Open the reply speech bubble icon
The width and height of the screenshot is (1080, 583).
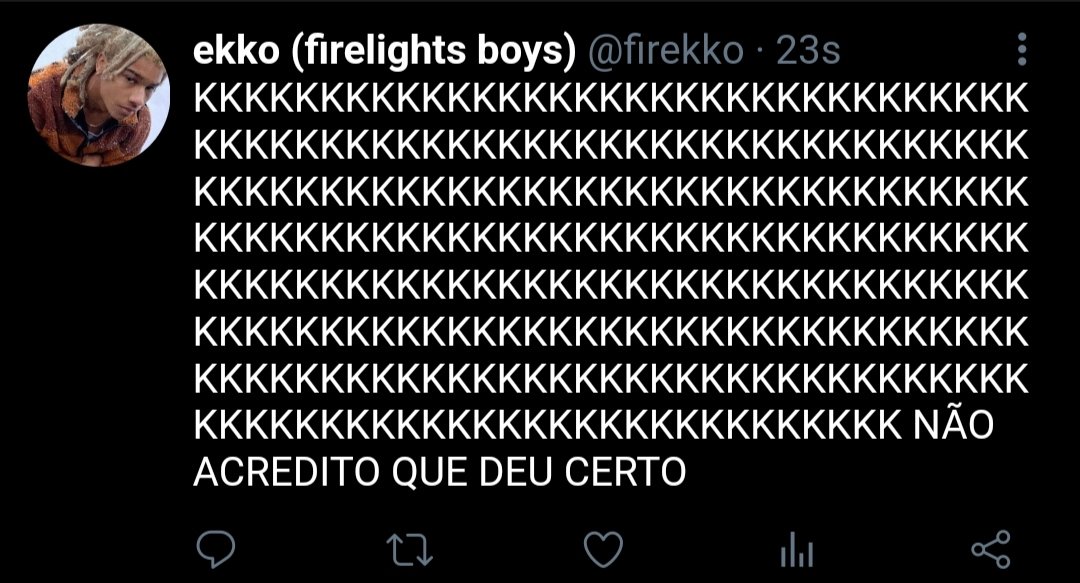(x=216, y=549)
